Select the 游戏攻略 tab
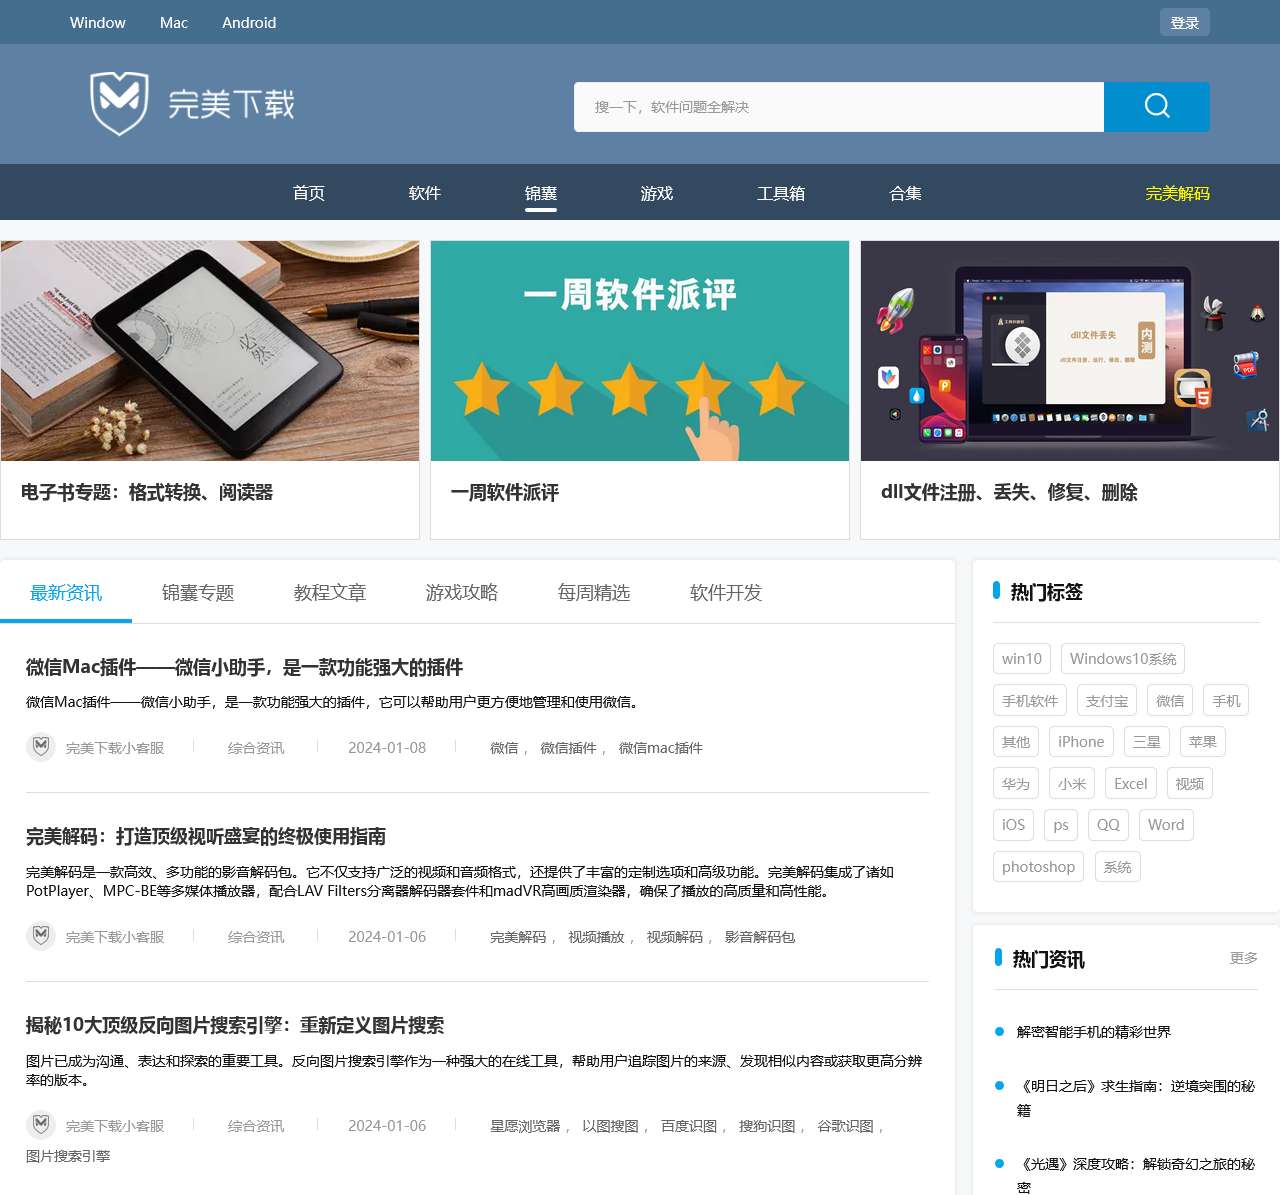This screenshot has width=1280, height=1195. [x=462, y=593]
